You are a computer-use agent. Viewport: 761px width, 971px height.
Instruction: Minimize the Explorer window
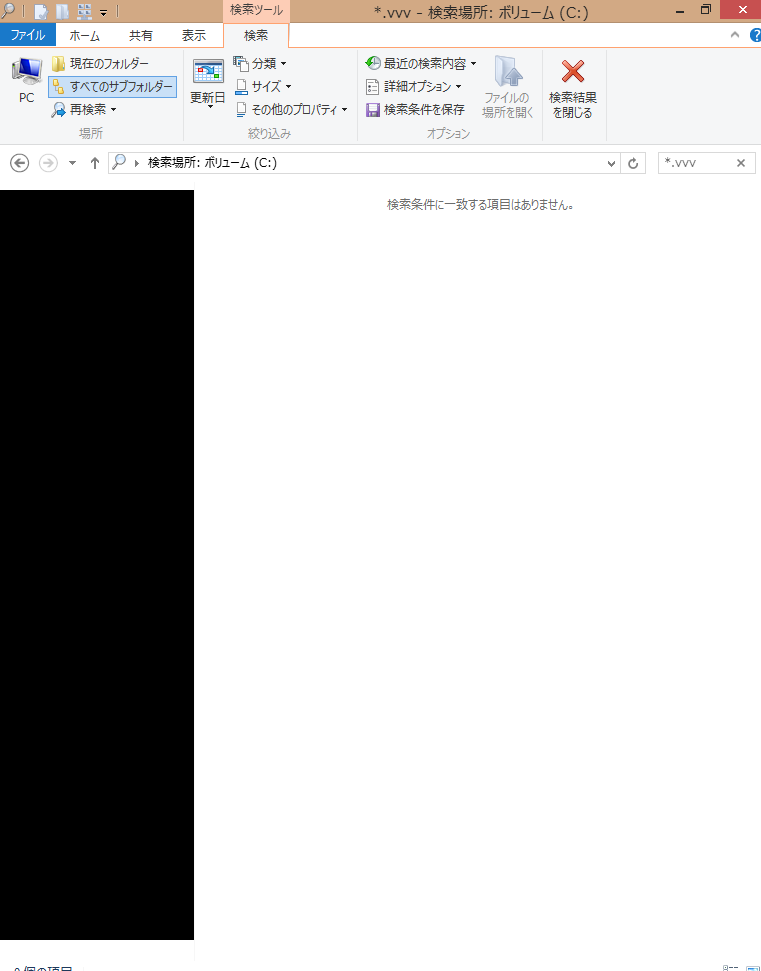[x=680, y=11]
